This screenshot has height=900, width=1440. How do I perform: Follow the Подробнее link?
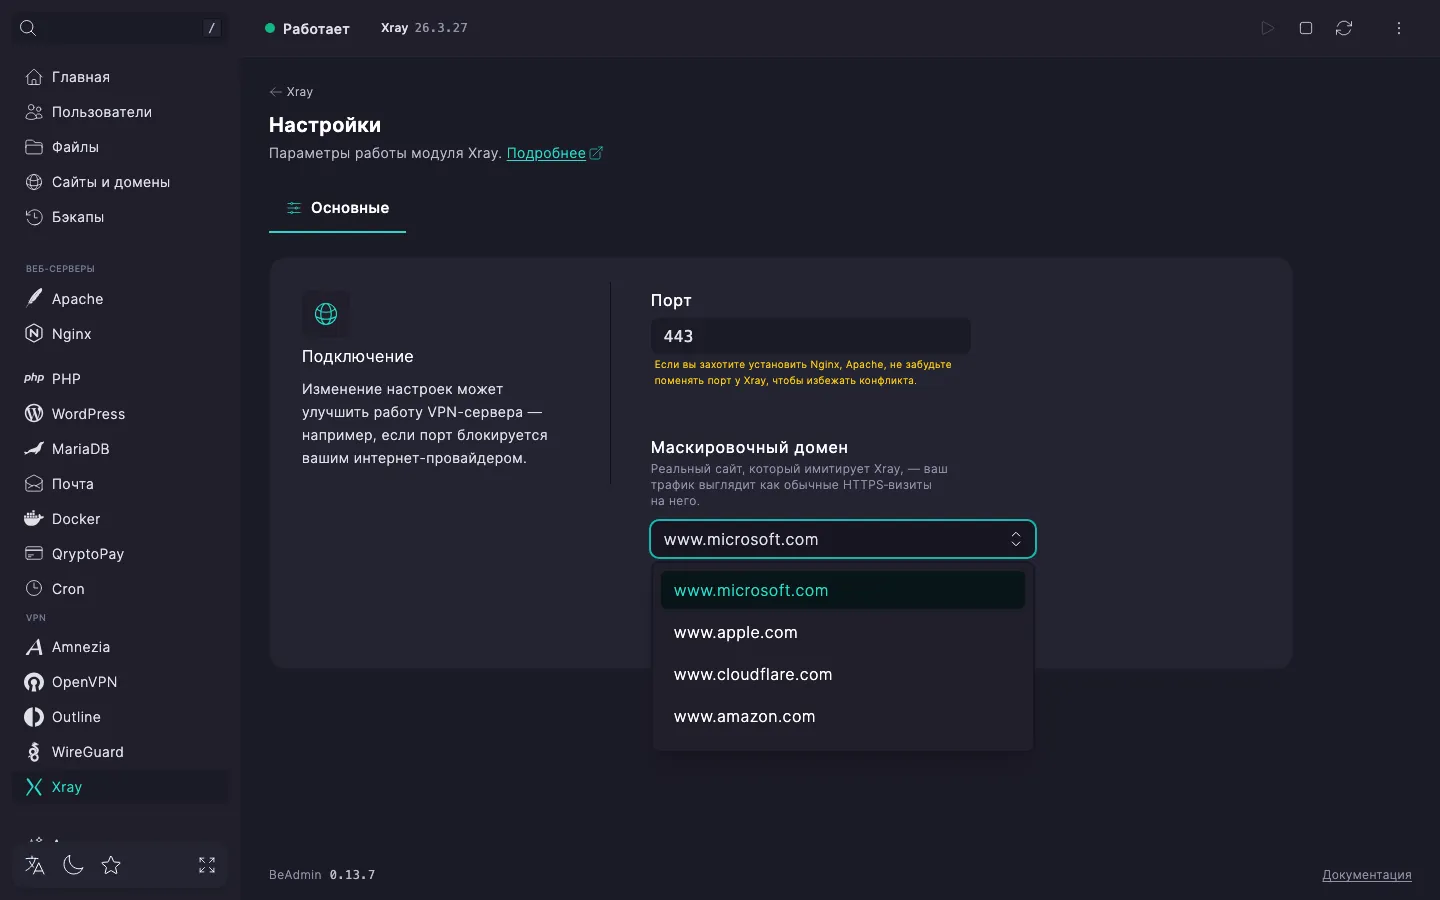tap(546, 153)
